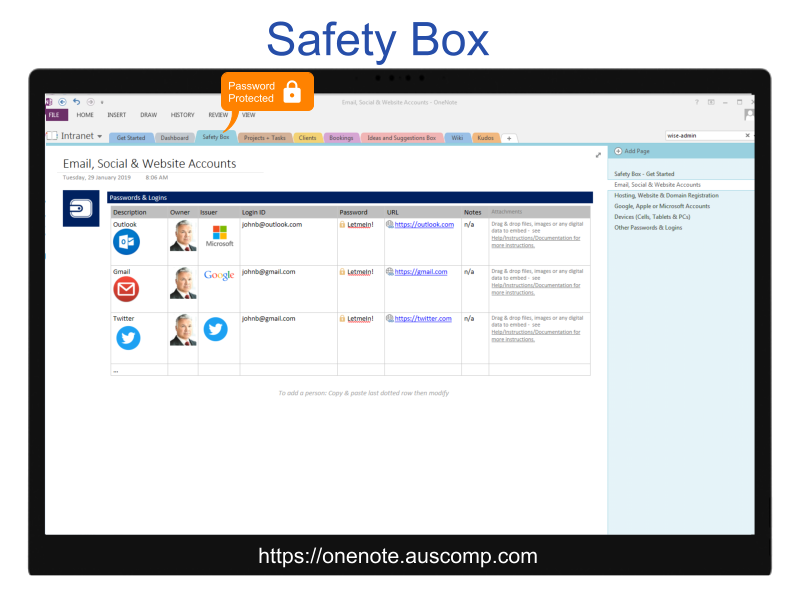Toggle full-page view with the double arrow

[597, 156]
